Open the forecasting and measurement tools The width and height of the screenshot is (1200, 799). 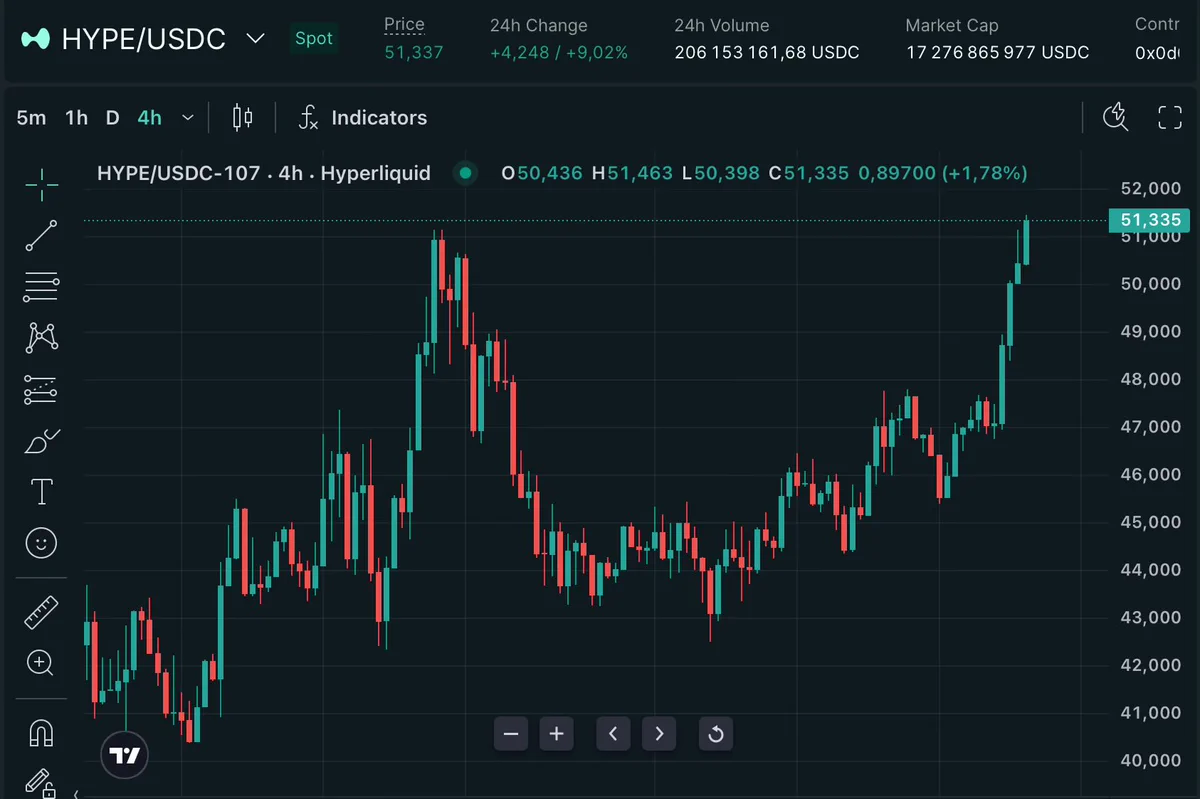point(41,390)
